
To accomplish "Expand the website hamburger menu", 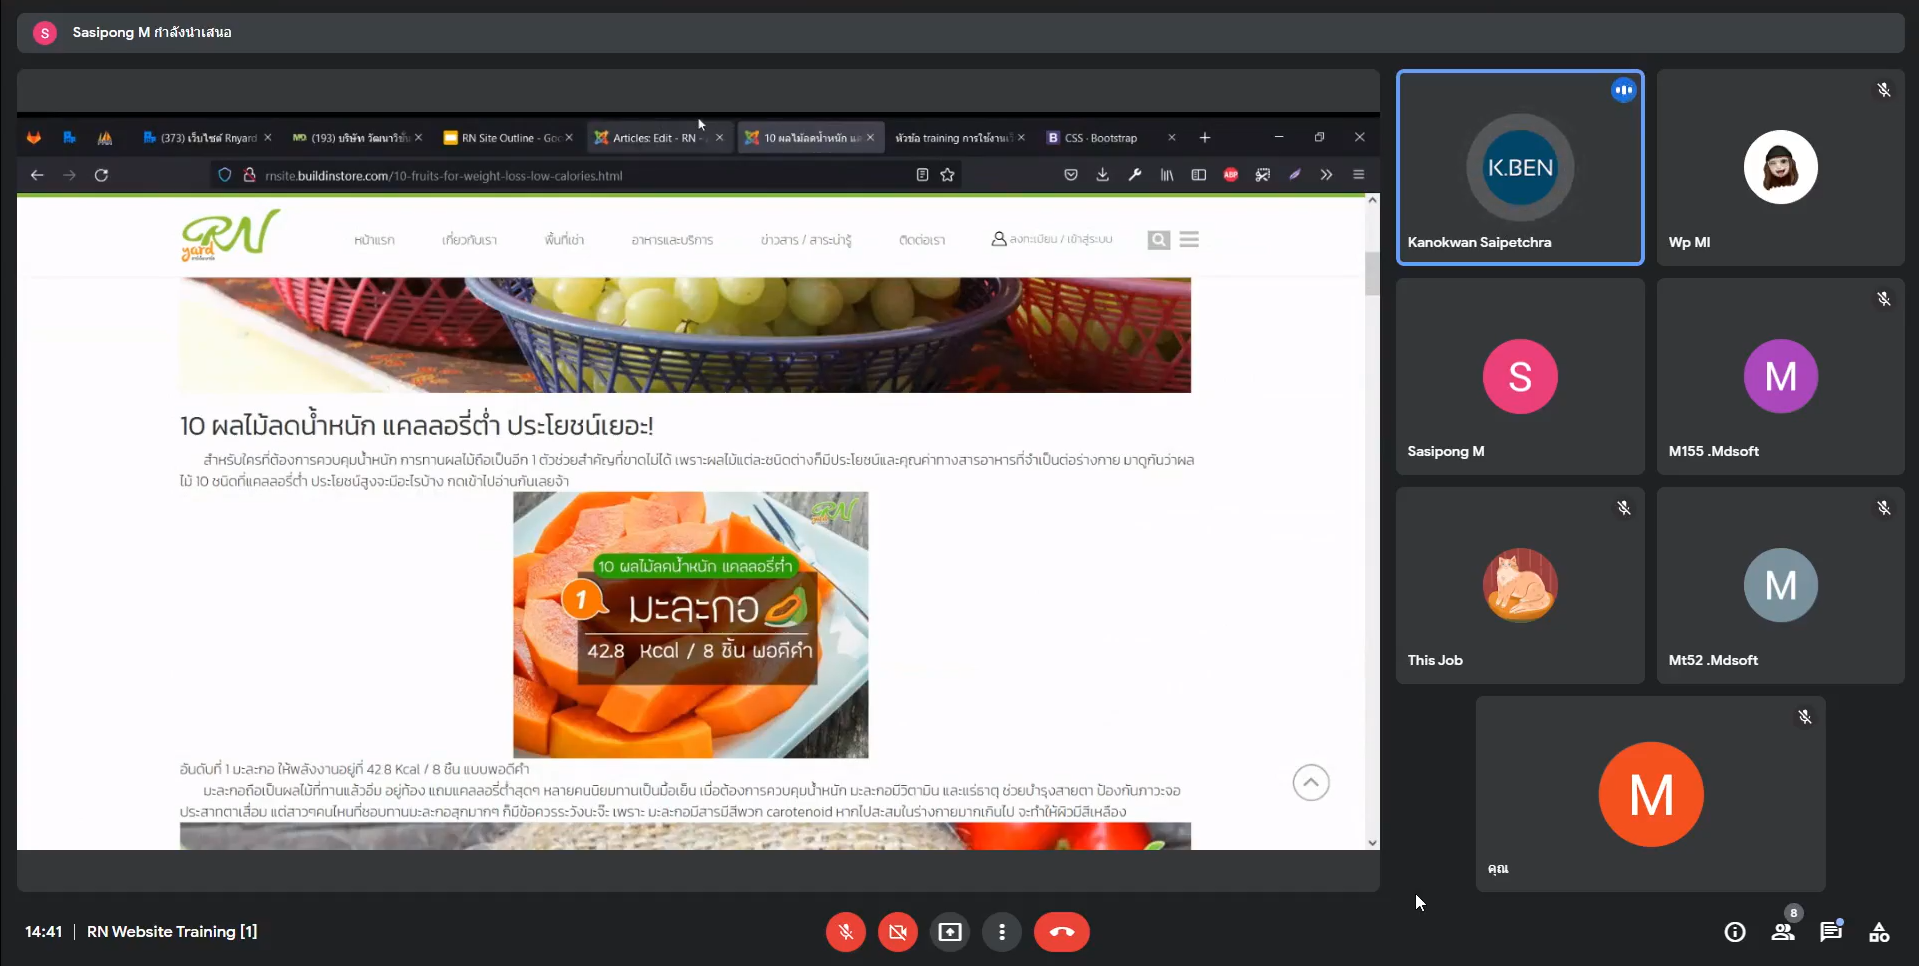I will [1189, 240].
